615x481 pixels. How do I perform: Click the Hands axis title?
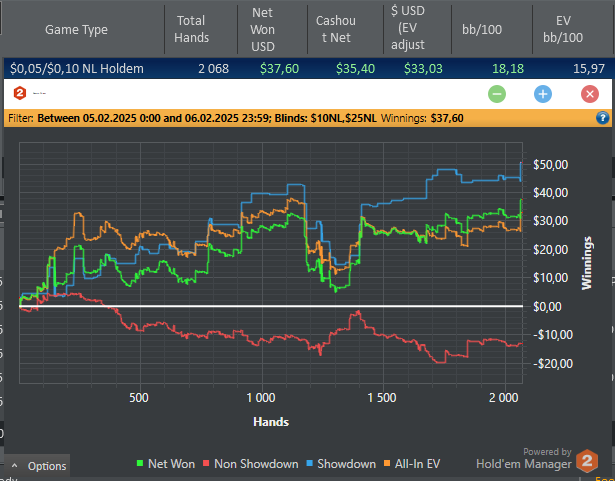tap(271, 422)
